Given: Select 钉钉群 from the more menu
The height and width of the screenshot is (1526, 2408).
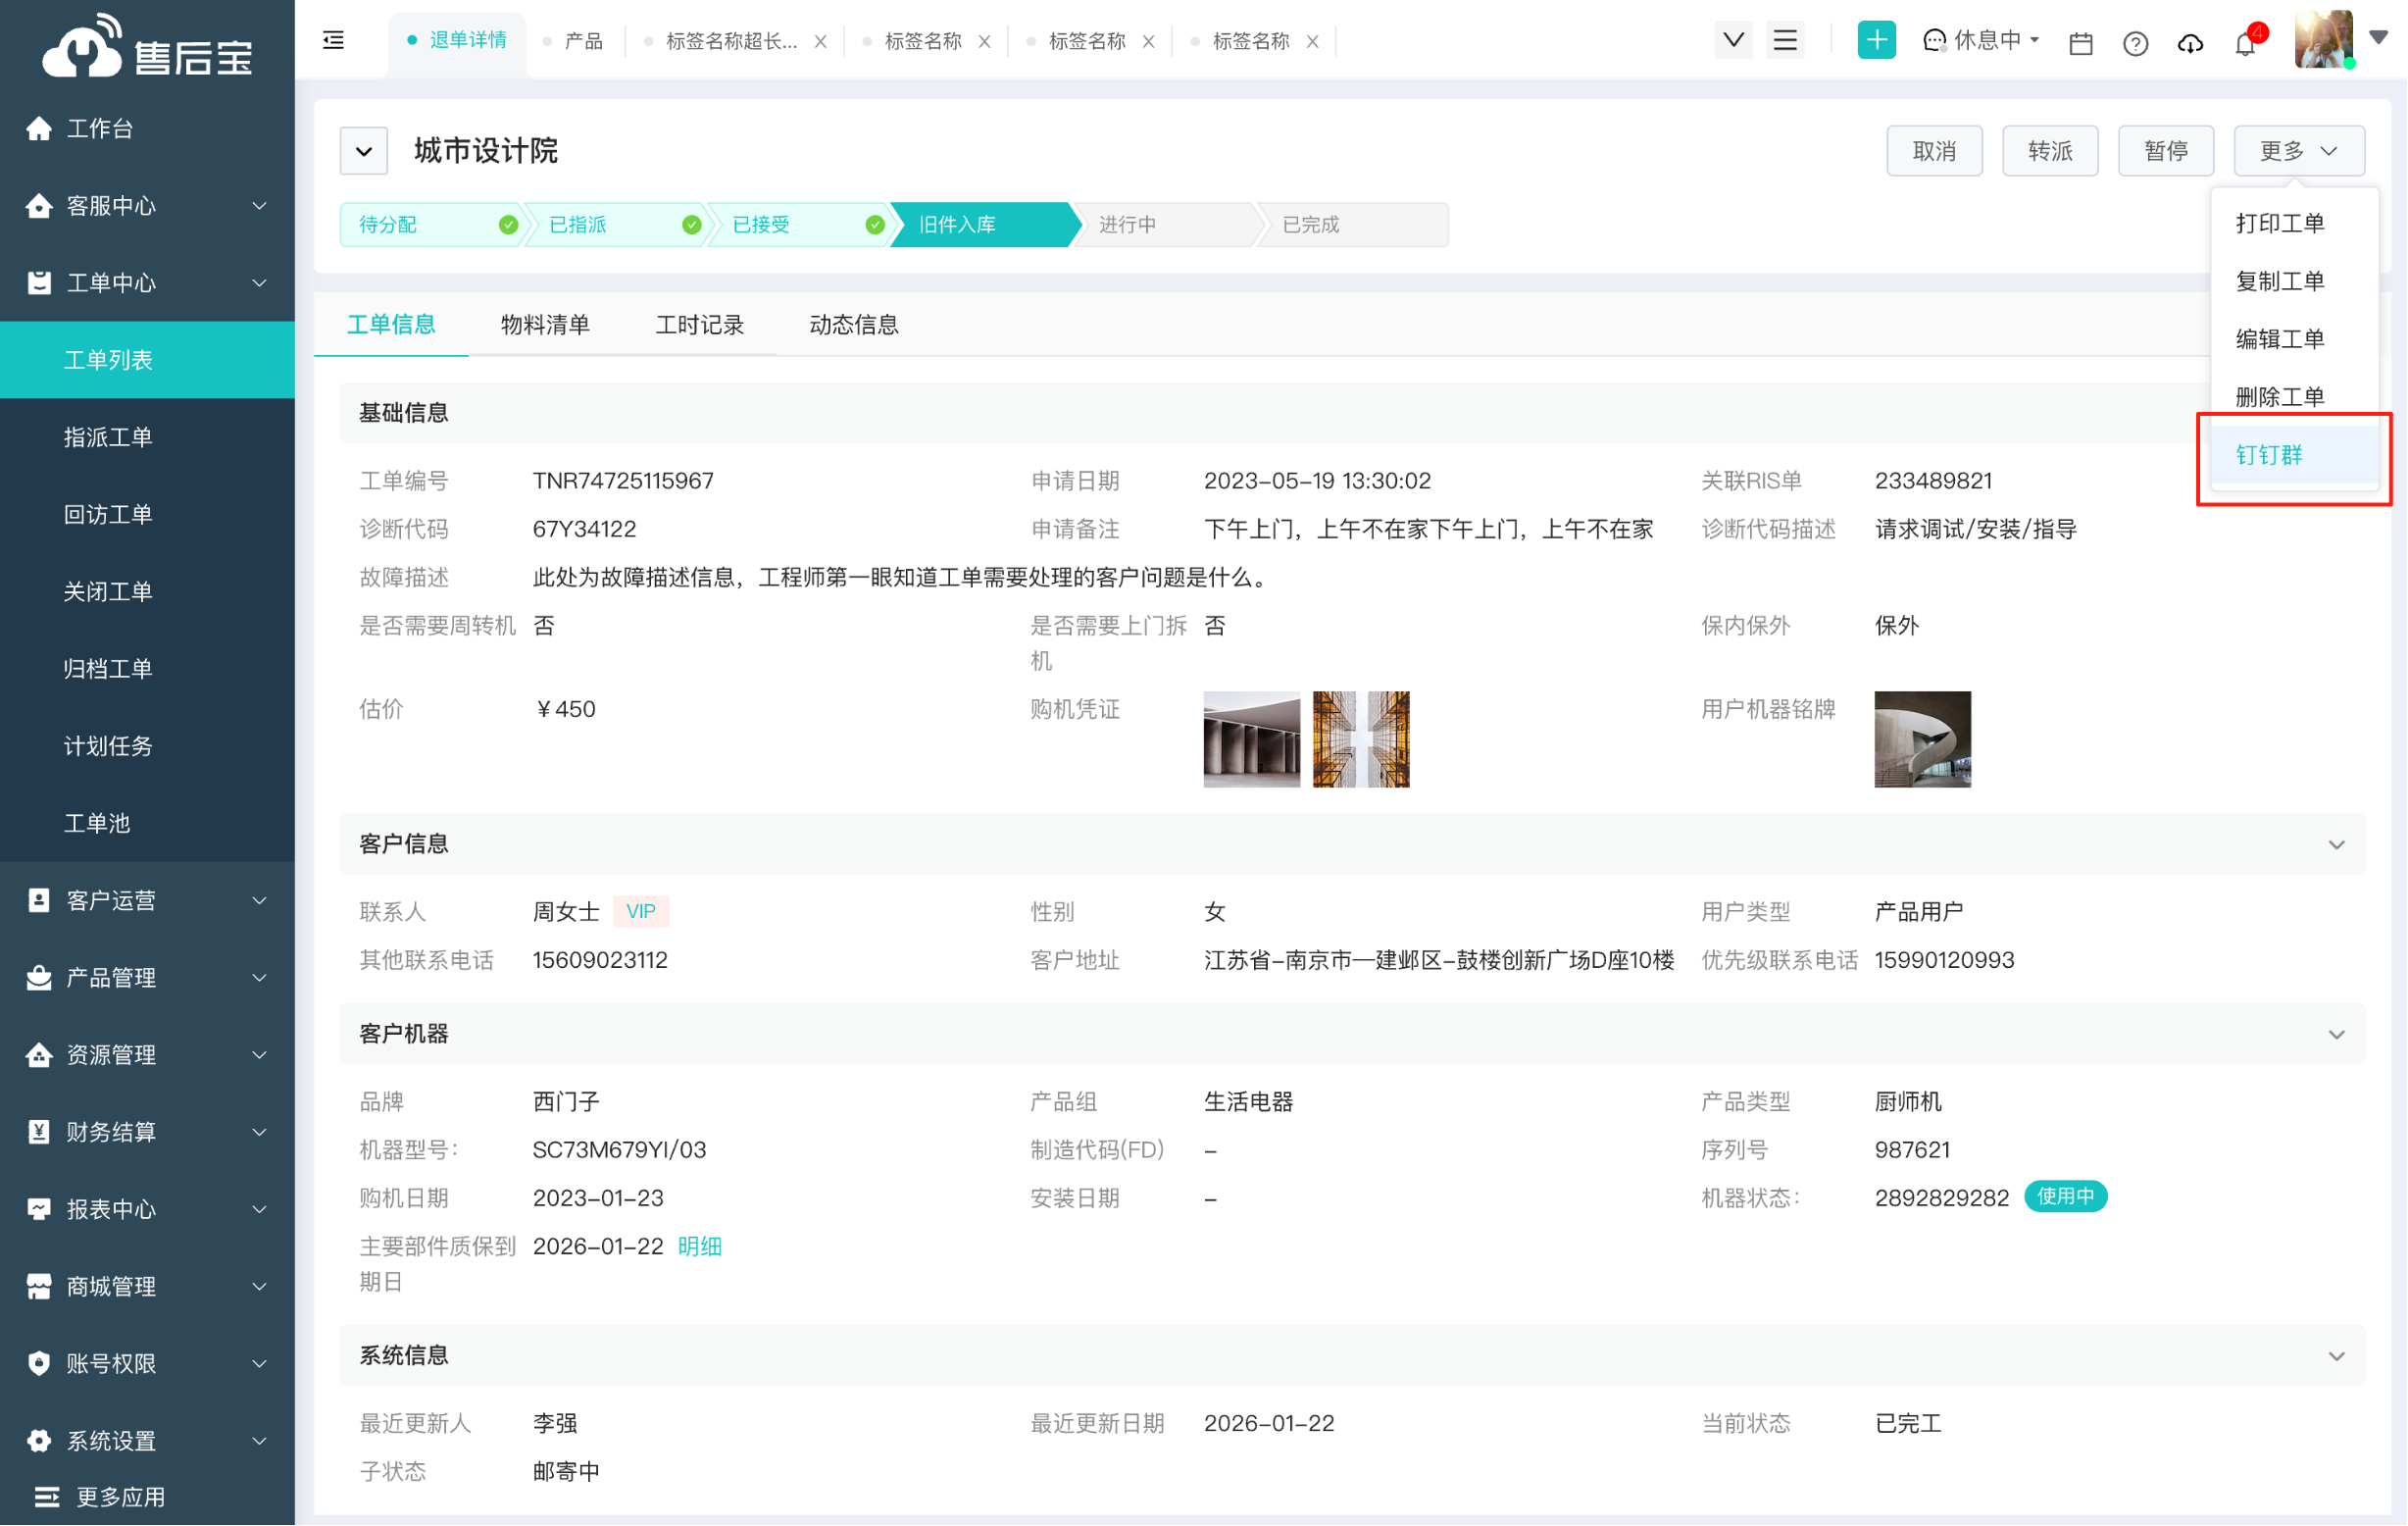Looking at the screenshot, I should pos(2269,455).
